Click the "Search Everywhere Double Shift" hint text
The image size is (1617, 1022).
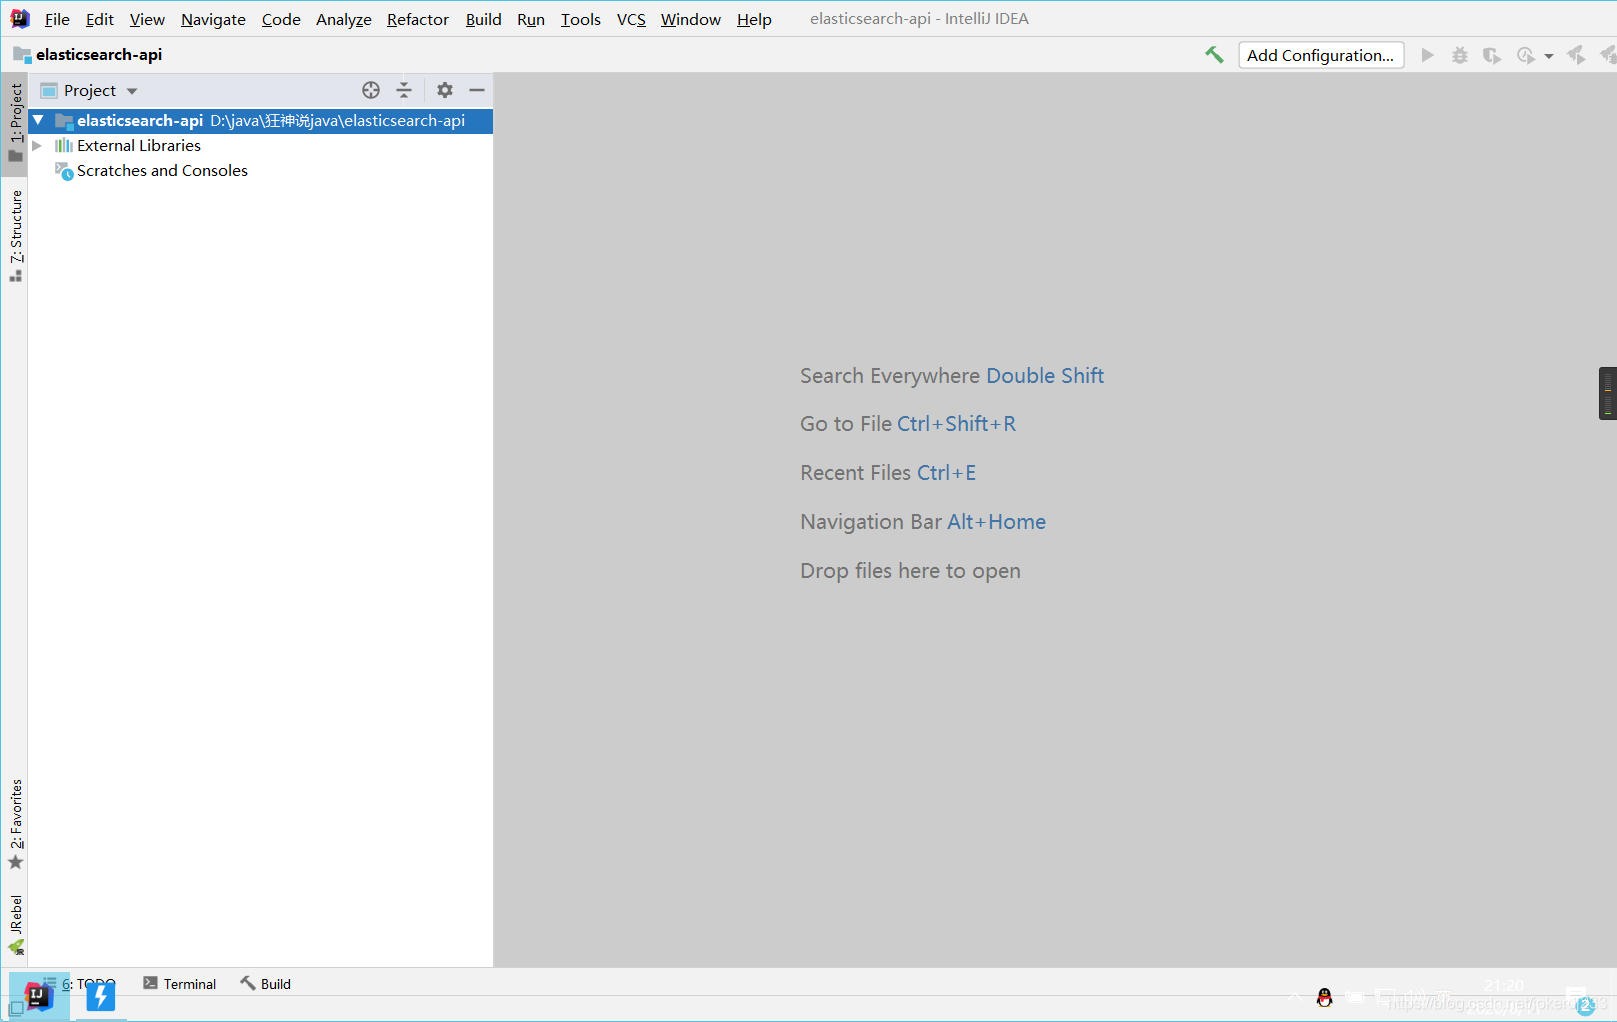point(952,376)
